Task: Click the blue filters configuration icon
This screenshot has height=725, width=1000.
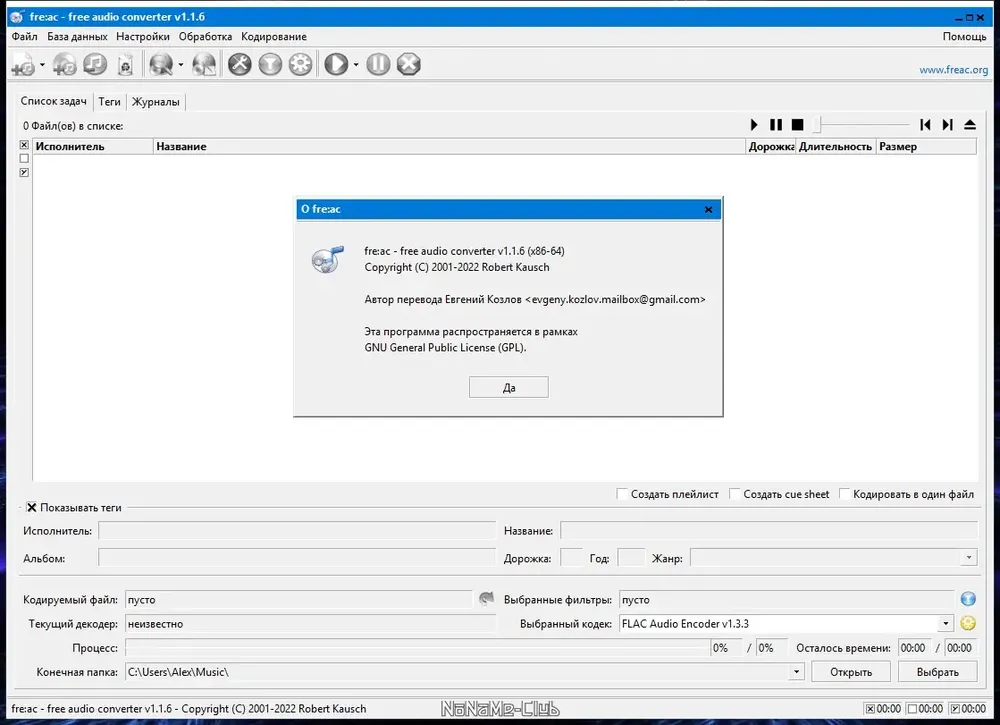Action: click(x=968, y=598)
